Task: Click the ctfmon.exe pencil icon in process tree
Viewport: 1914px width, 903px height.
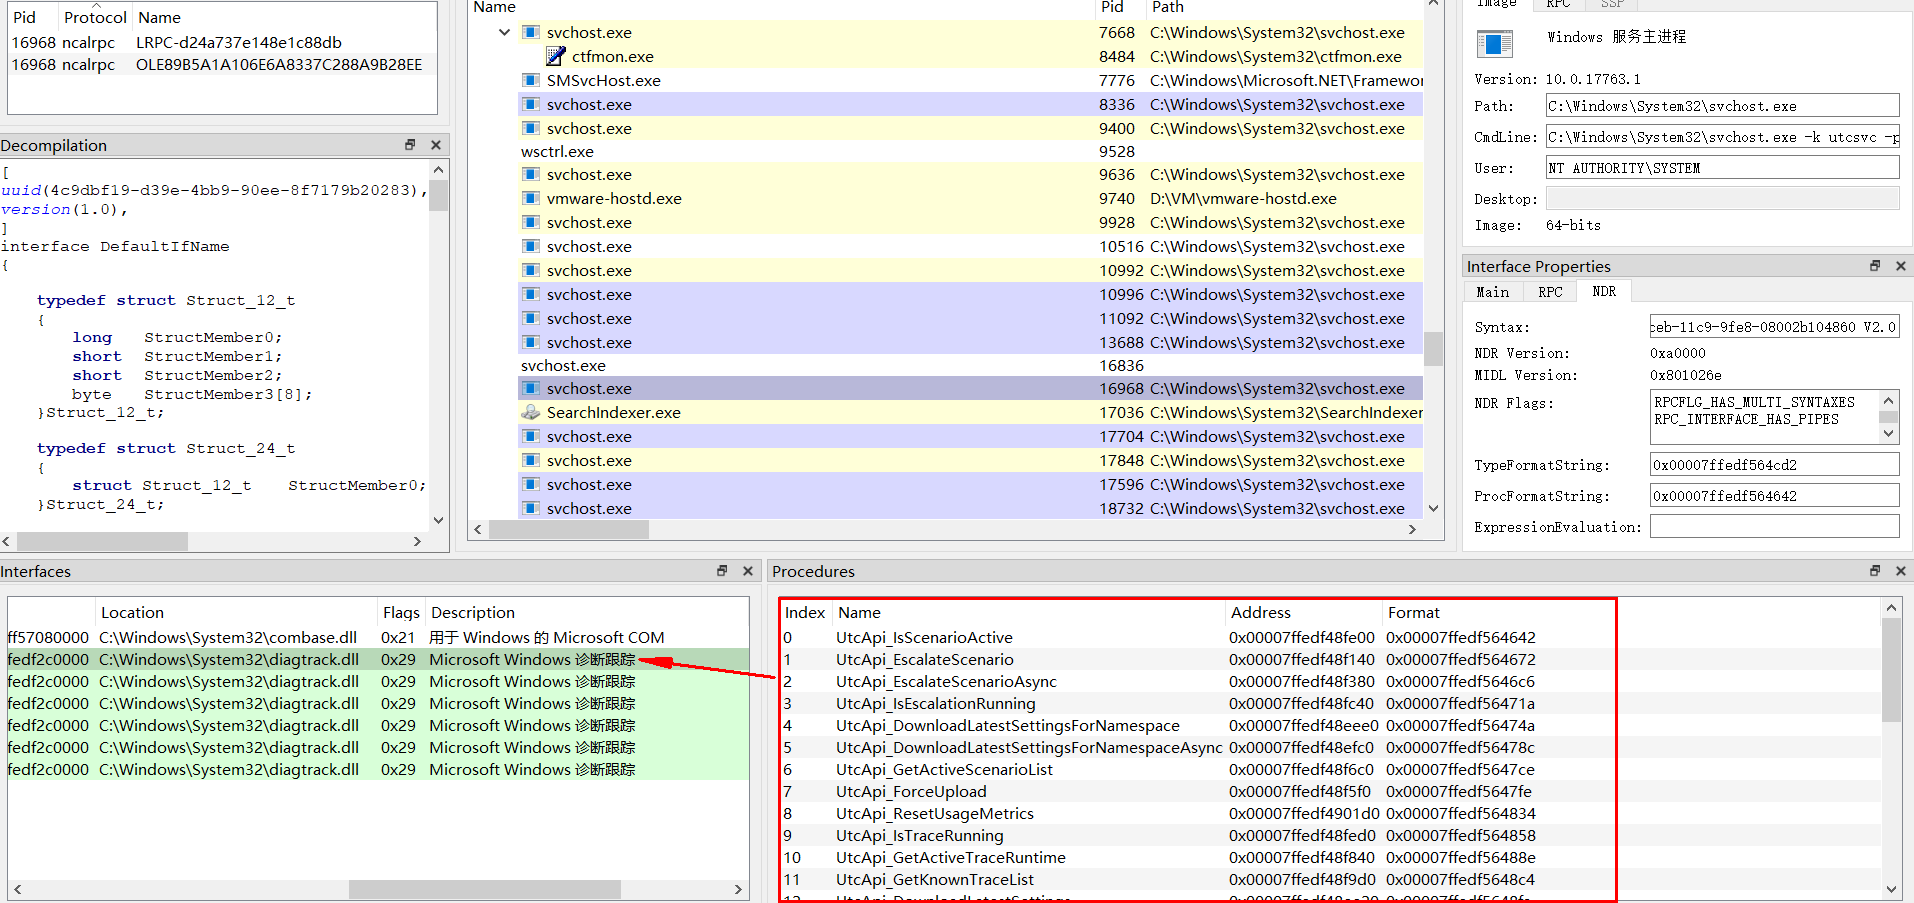Action: tap(554, 56)
